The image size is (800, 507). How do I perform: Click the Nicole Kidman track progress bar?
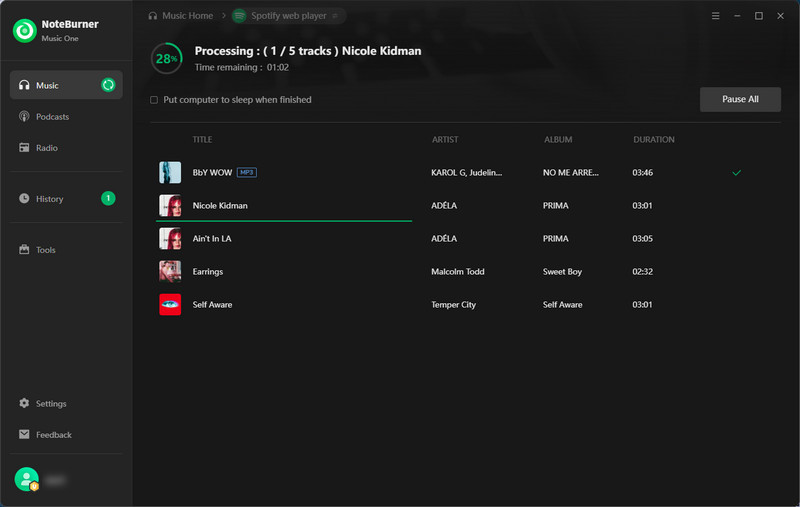click(x=284, y=221)
